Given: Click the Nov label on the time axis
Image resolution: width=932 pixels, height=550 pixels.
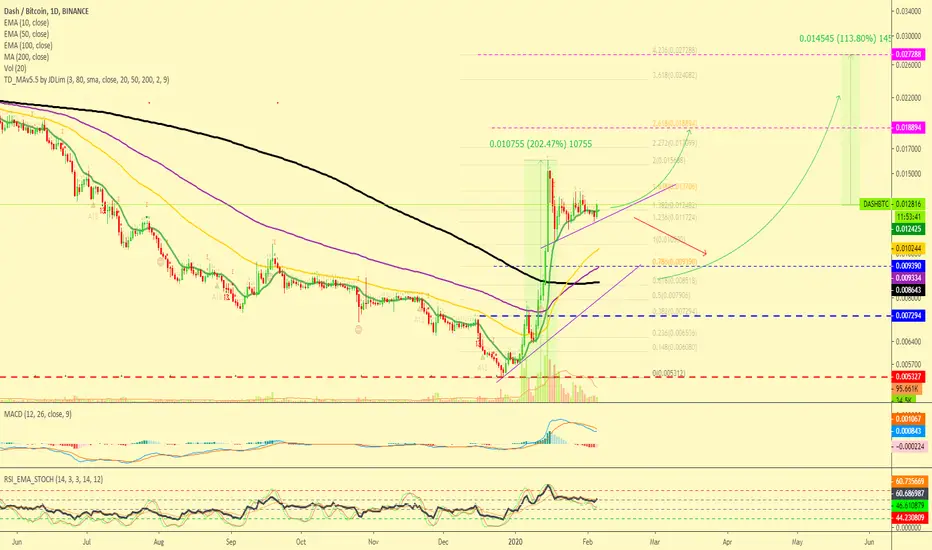Looking at the screenshot, I should 373,542.
